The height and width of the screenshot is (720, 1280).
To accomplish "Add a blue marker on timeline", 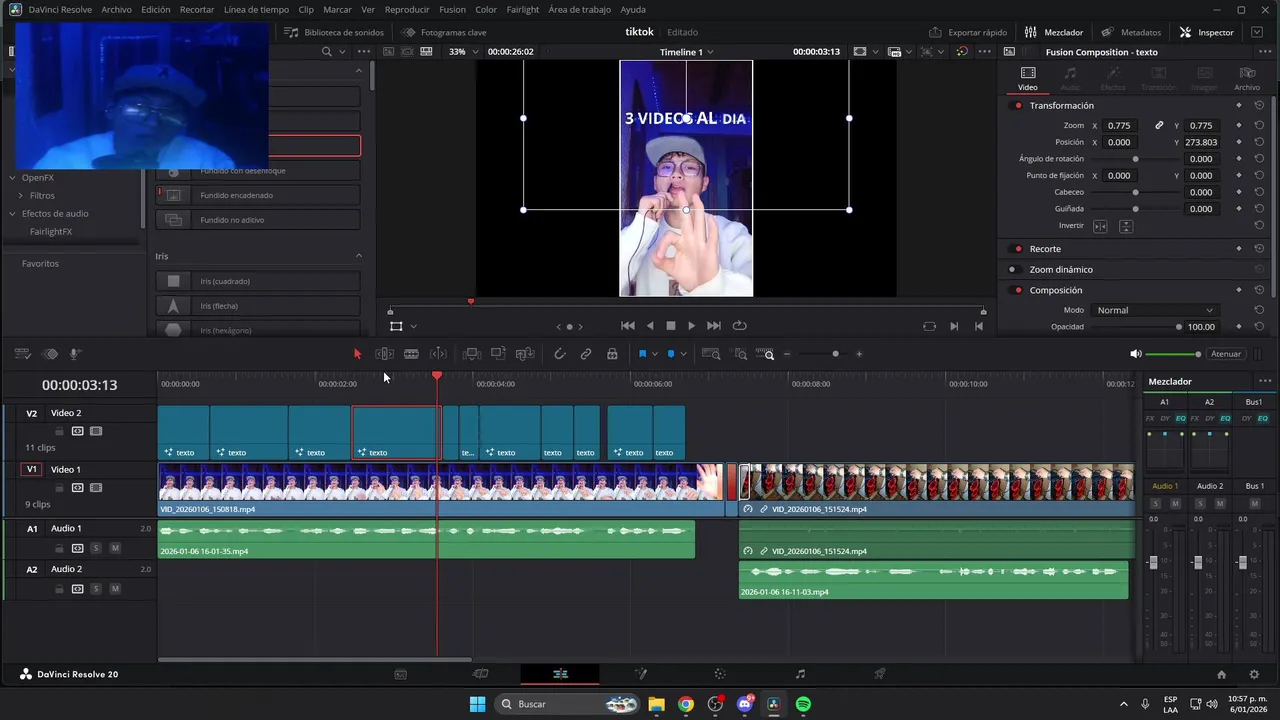I will 671,354.
